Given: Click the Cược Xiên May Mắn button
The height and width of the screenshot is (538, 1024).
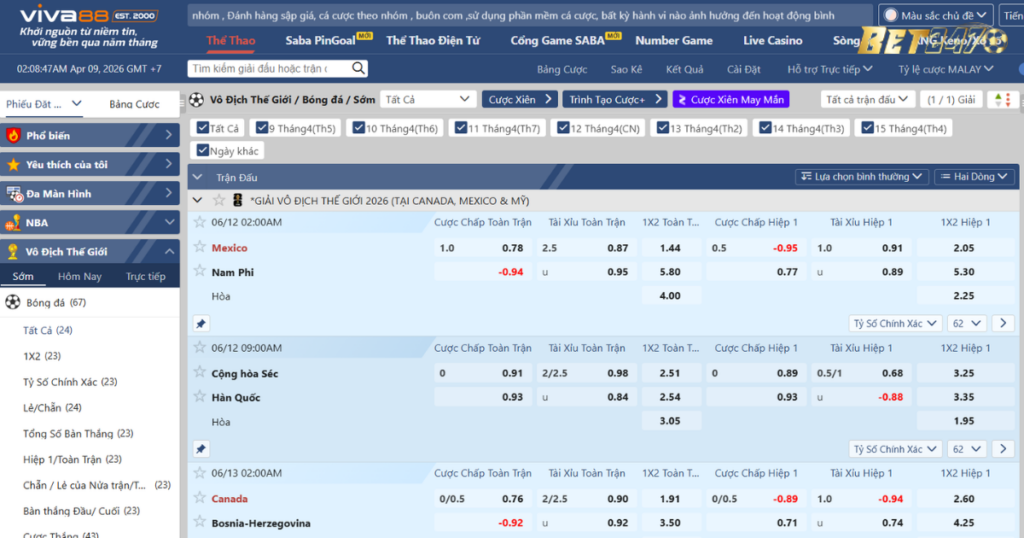Looking at the screenshot, I should [731, 100].
